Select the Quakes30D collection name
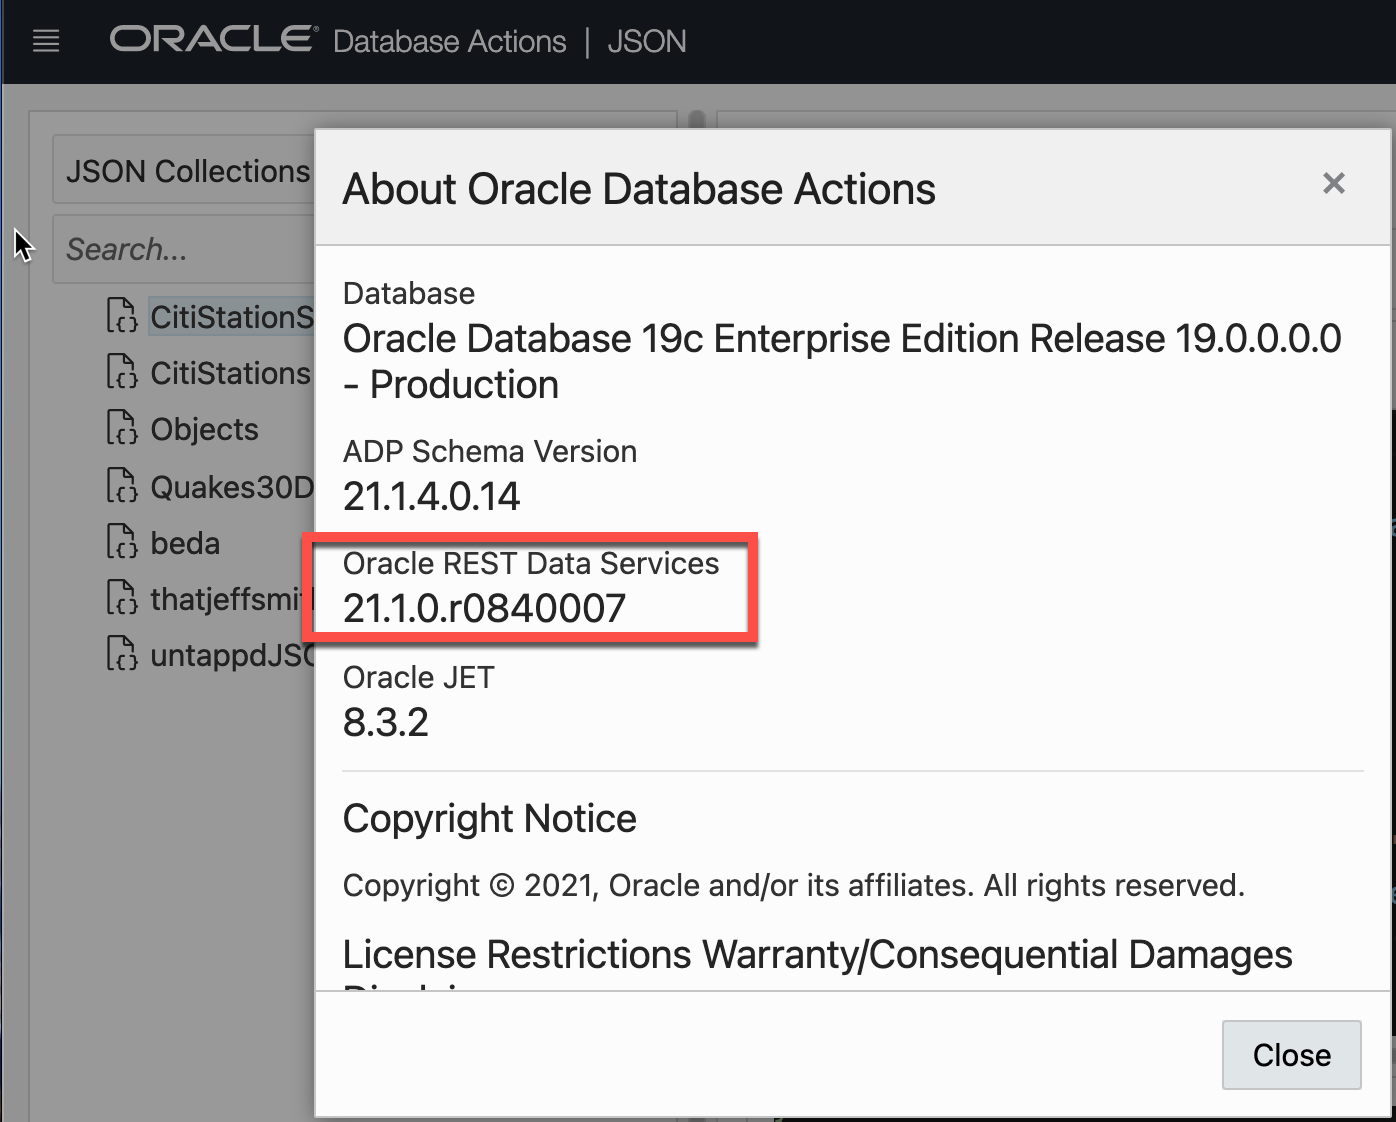 pyautogui.click(x=232, y=487)
